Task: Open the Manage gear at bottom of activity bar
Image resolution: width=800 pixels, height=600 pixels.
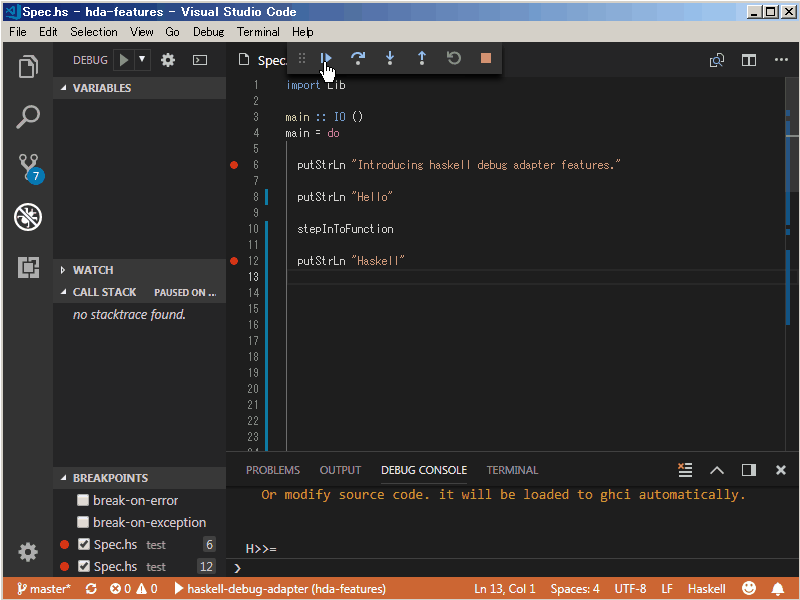Action: 28,552
